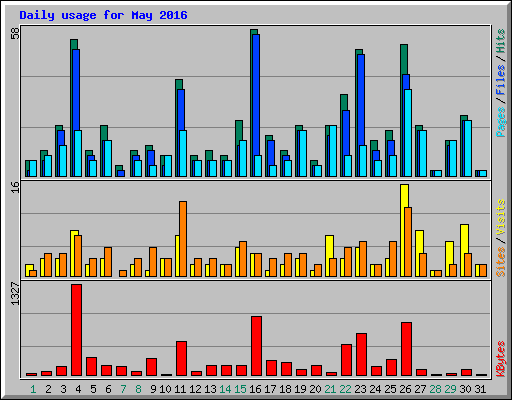Screen dimensions: 512x400
Task: Click the 'KBytes' legend label
Action: tap(501, 359)
